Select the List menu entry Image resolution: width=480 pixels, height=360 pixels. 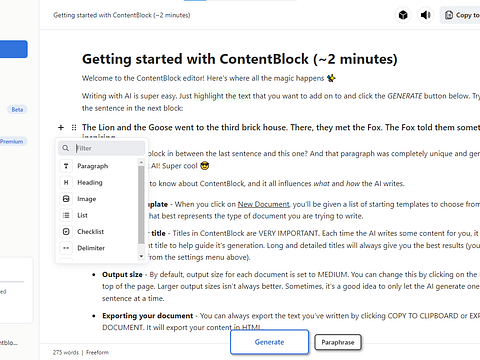click(x=97, y=215)
